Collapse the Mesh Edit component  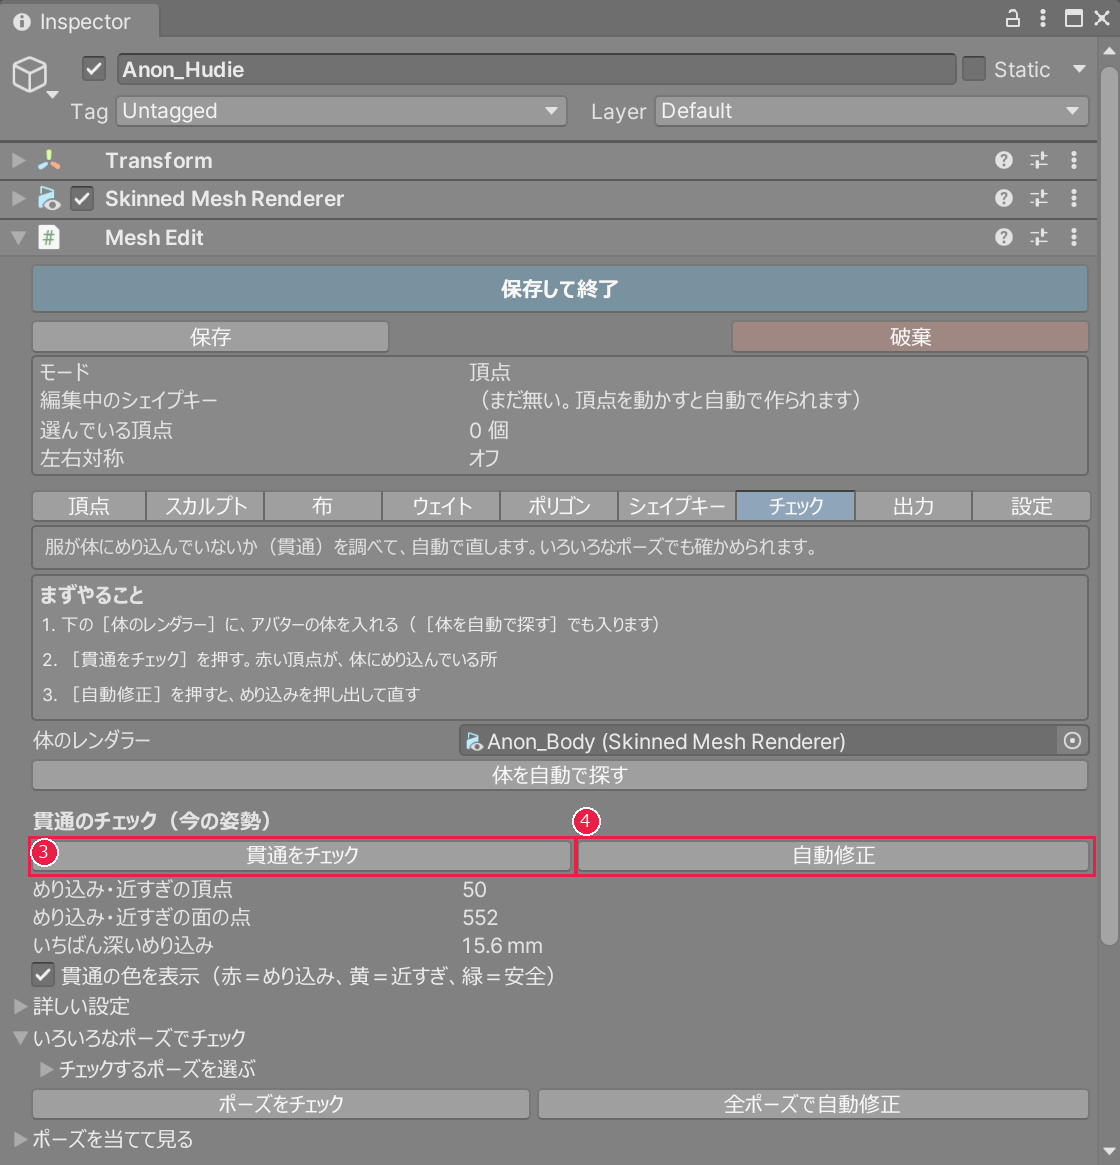pyautogui.click(x=19, y=238)
